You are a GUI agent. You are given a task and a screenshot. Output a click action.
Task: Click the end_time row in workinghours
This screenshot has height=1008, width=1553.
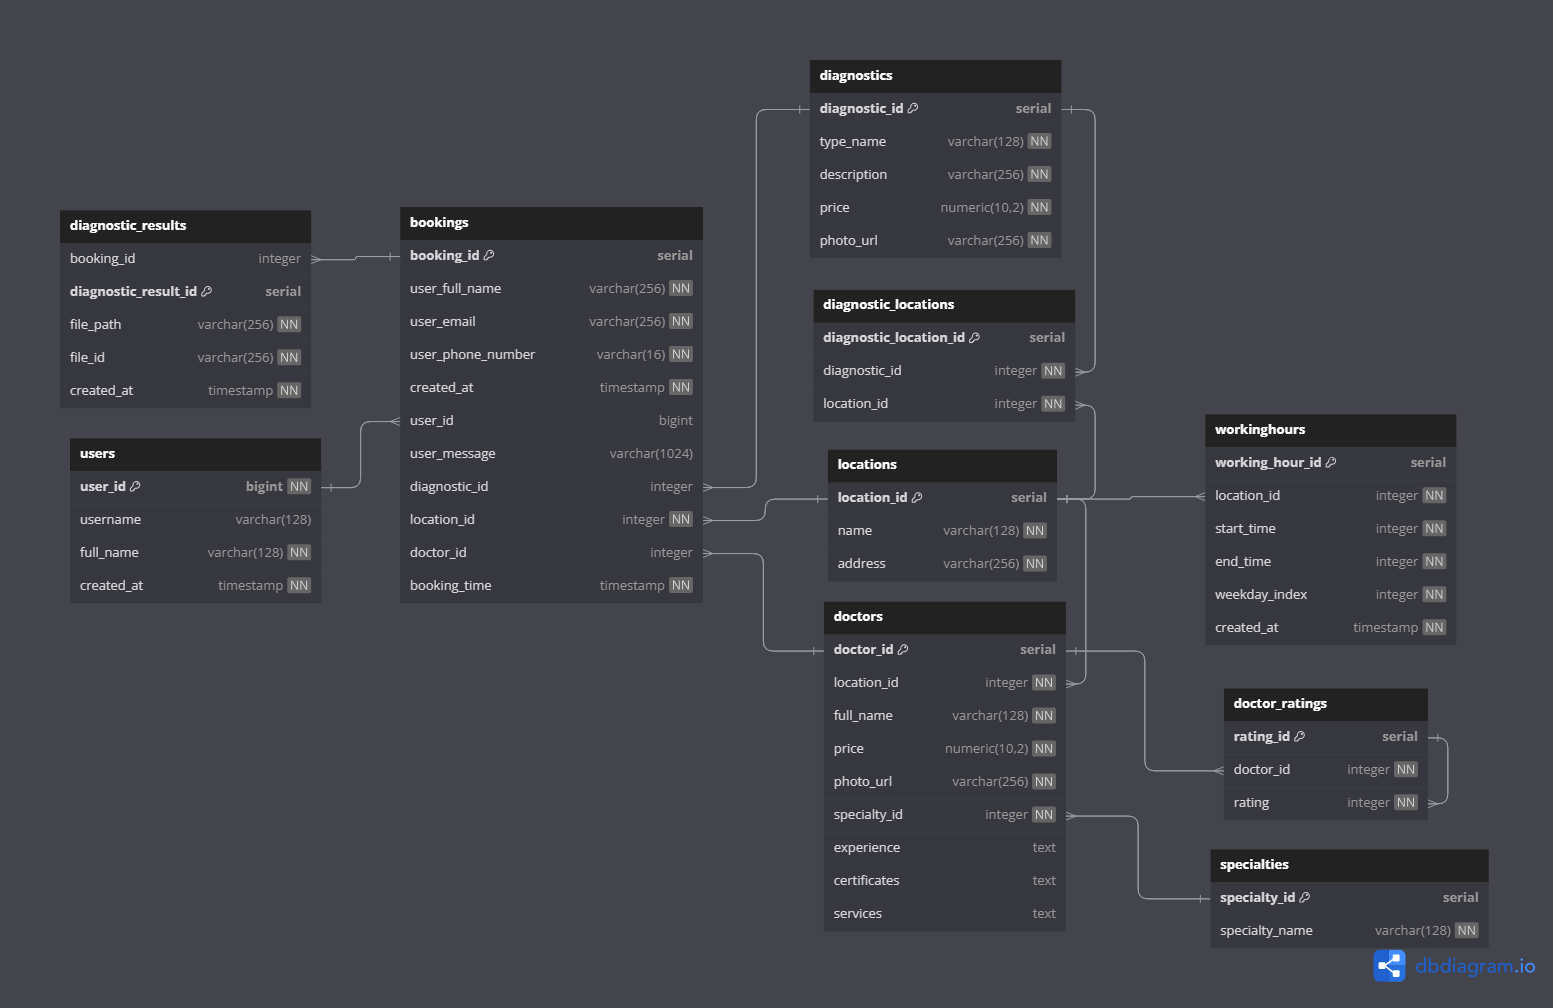point(1330,562)
